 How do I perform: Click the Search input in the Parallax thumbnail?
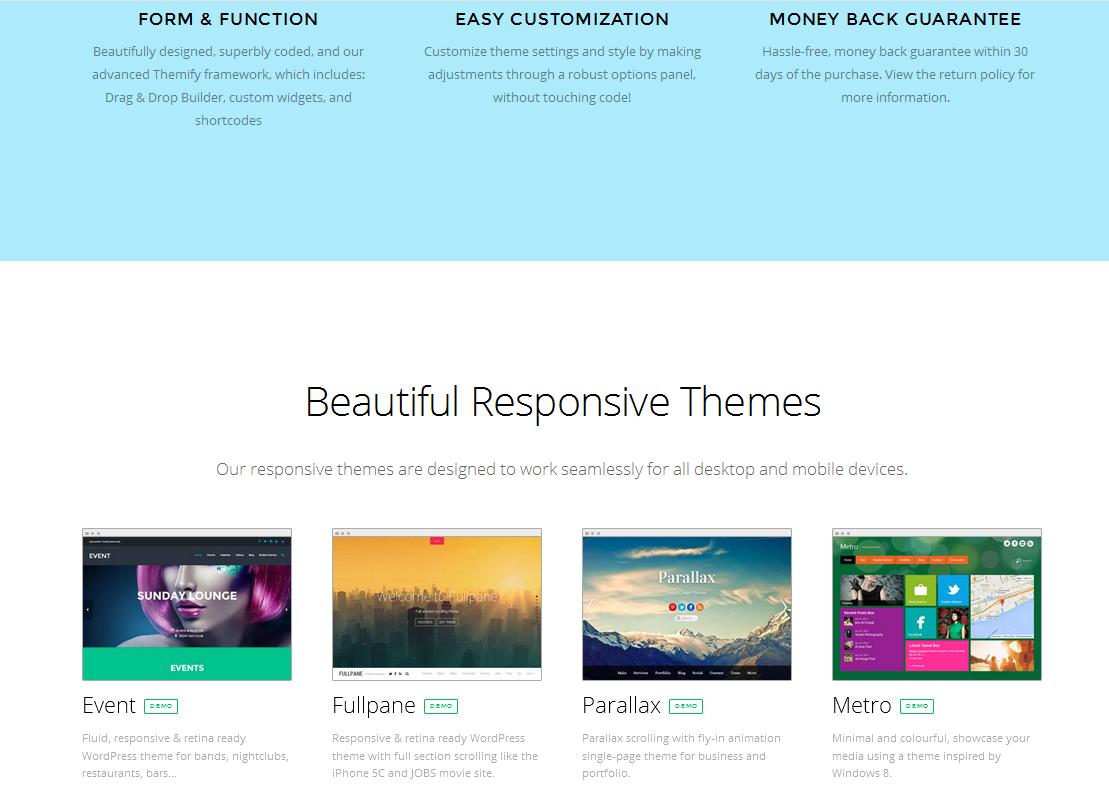point(687,617)
